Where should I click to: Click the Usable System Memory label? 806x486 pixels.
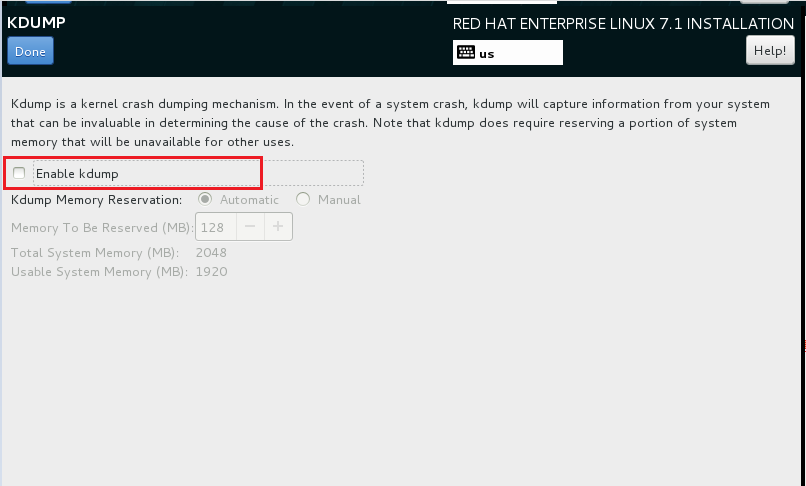pos(100,272)
